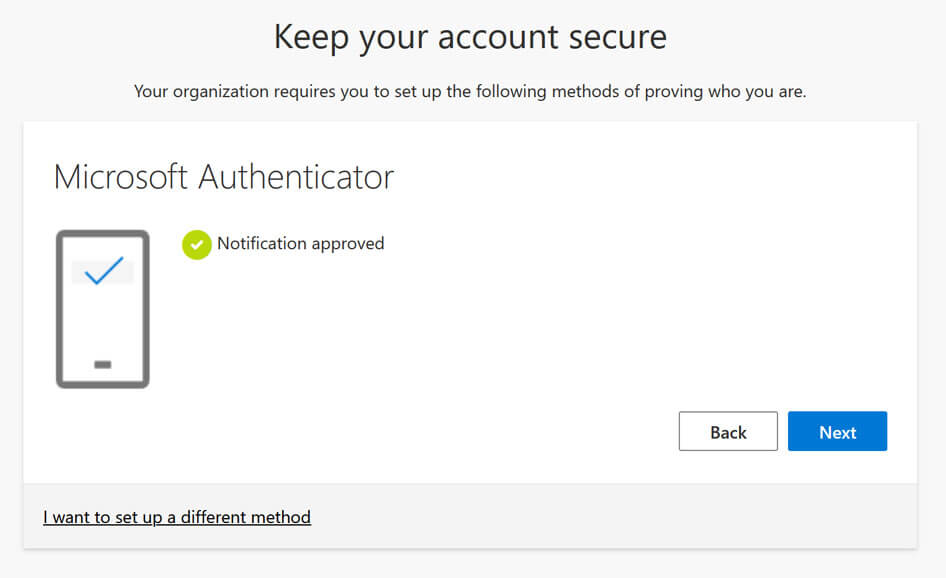Click the words 'different method' in the footer link
This screenshot has width=946, height=578.
246,517
